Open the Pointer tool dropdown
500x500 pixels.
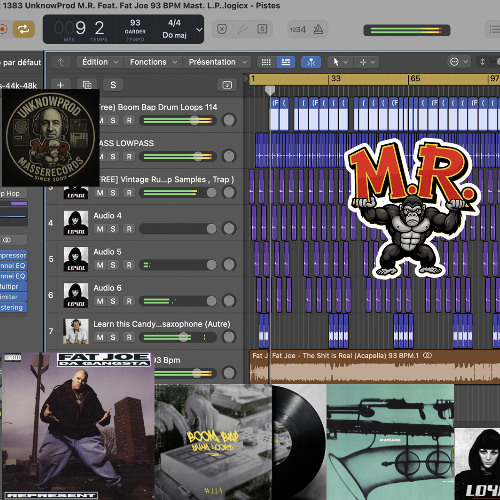pyautogui.click(x=341, y=62)
